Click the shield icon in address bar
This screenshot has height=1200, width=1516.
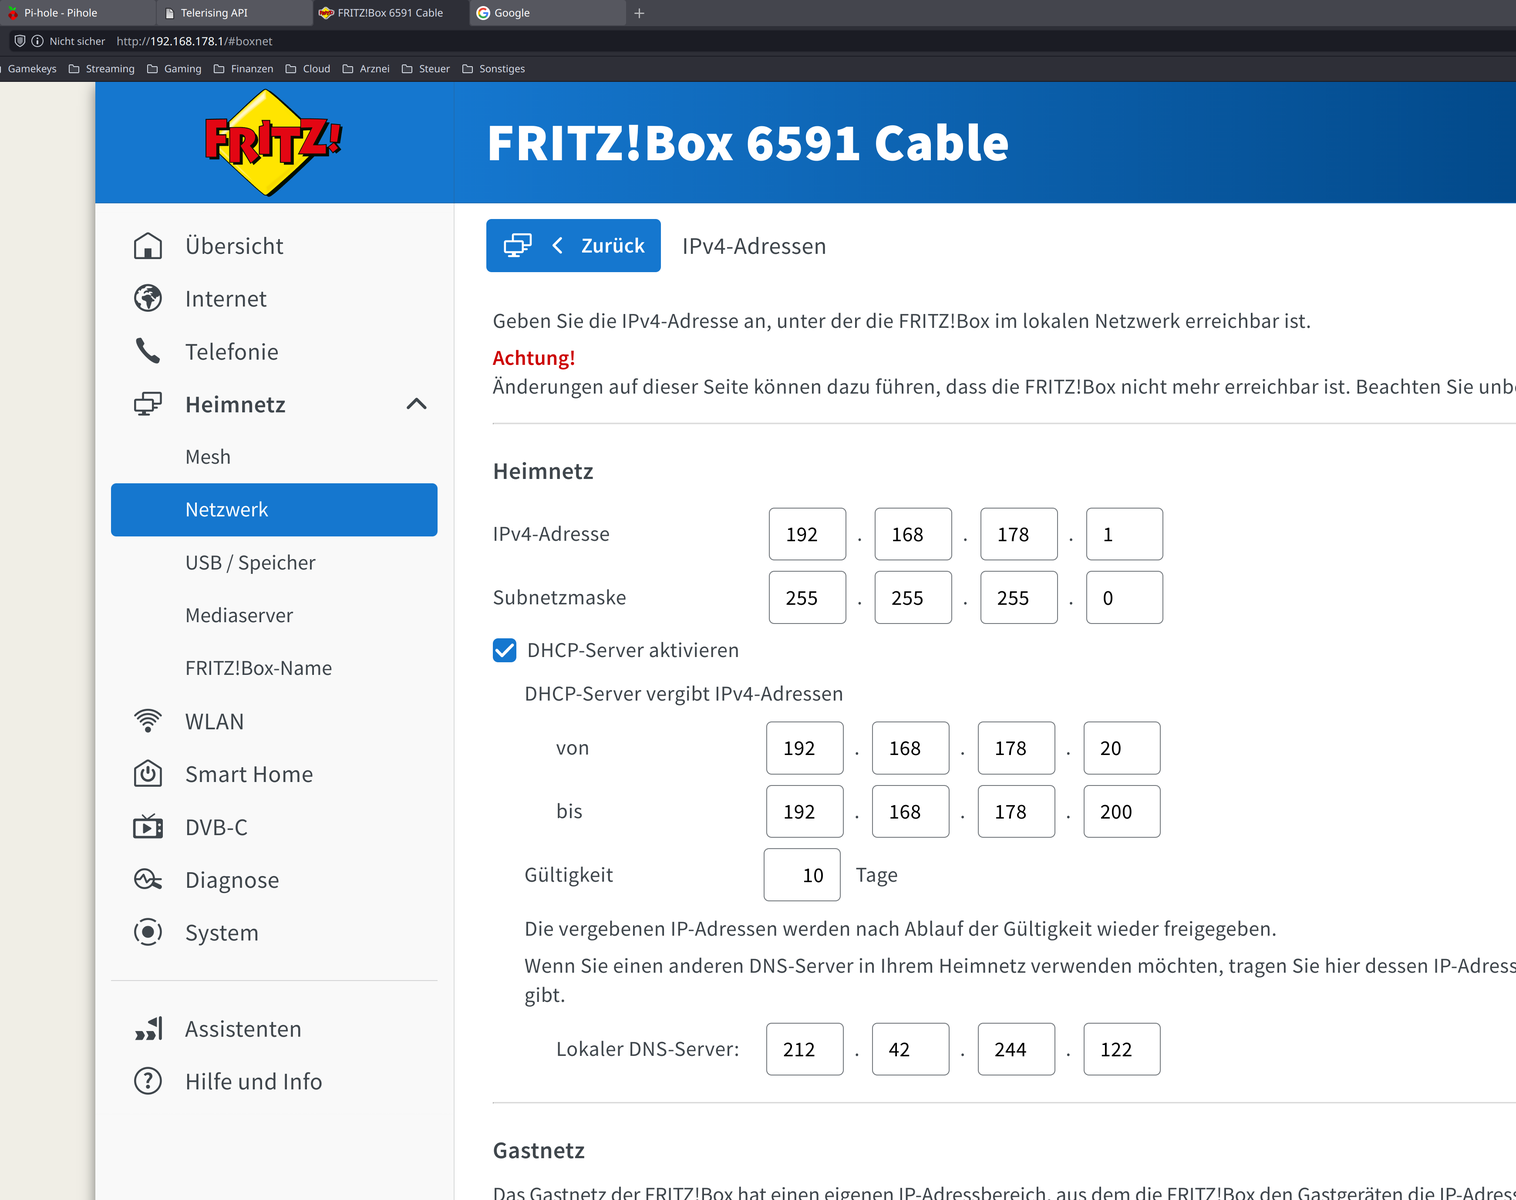(19, 41)
